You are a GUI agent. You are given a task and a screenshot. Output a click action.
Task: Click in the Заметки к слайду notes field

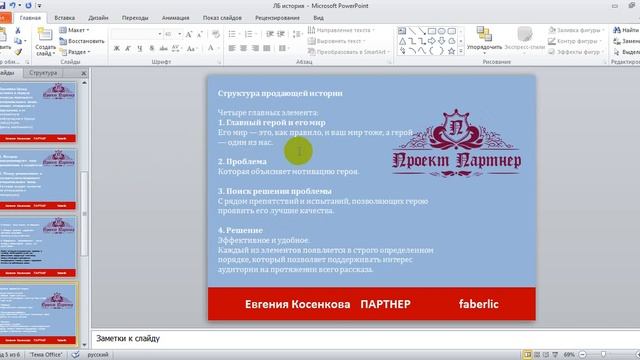[366, 339]
